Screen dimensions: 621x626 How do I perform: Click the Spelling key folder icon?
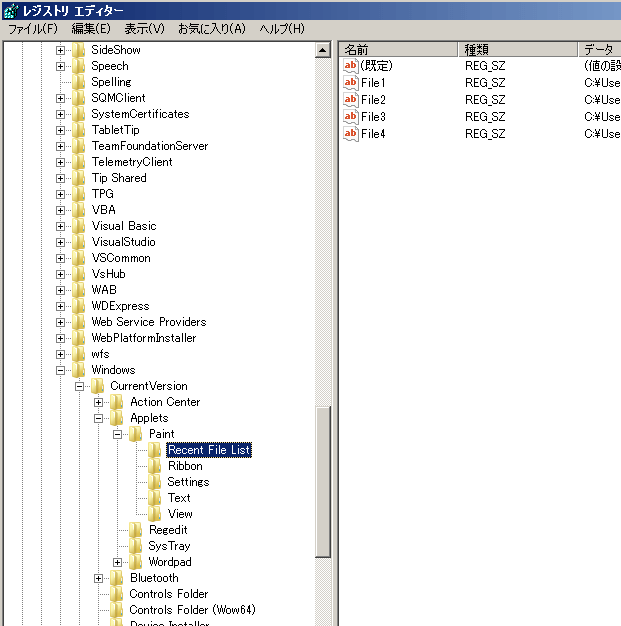pos(78,82)
